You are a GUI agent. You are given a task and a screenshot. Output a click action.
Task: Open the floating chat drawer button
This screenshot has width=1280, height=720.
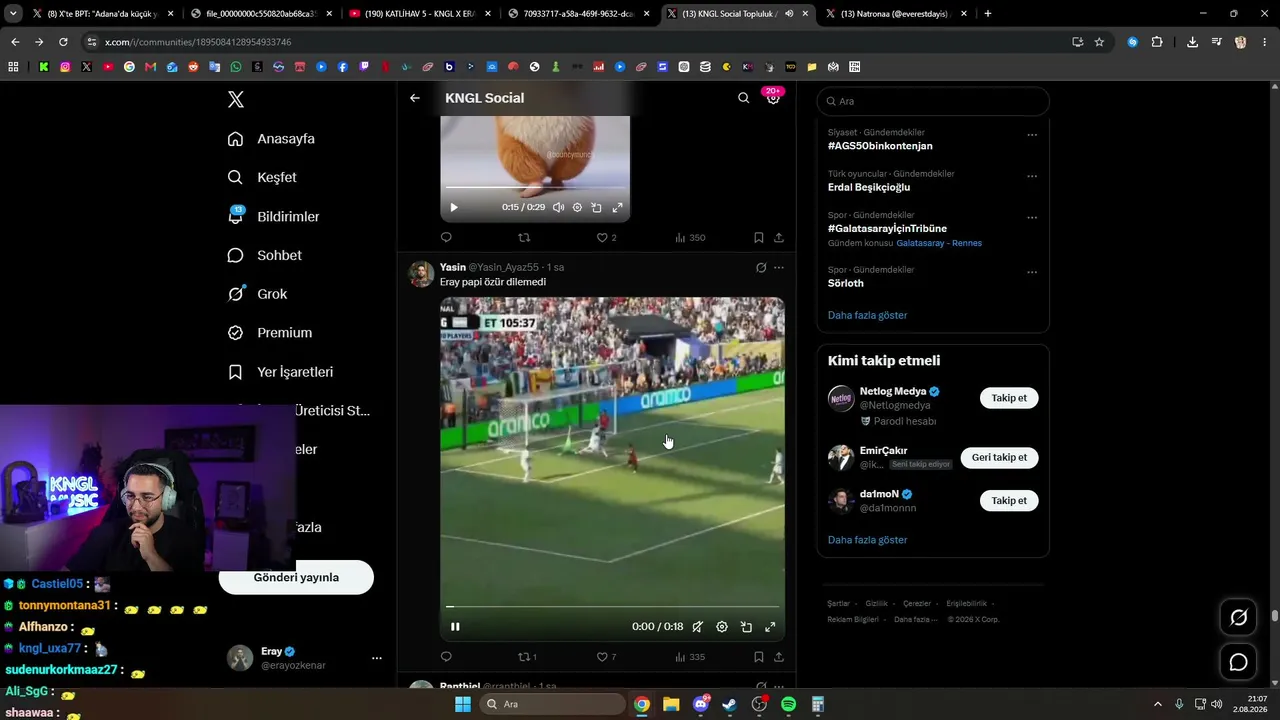pos(1238,662)
